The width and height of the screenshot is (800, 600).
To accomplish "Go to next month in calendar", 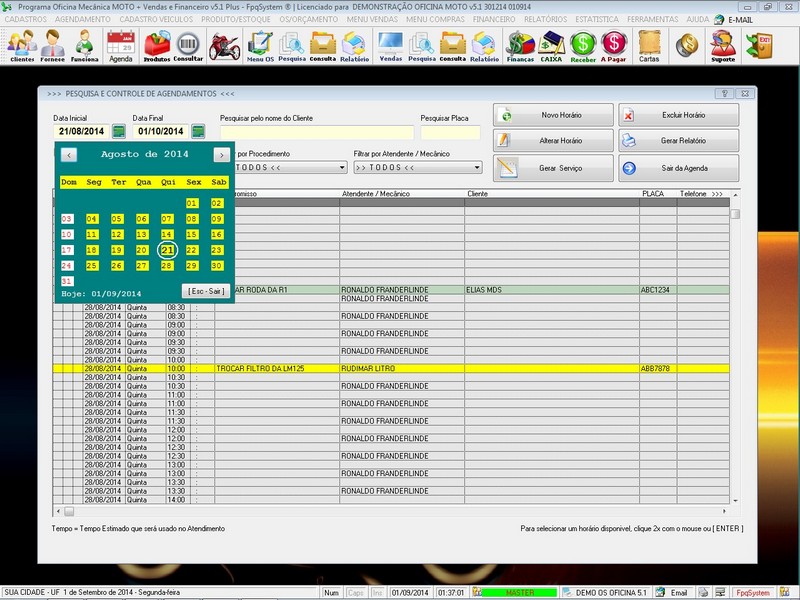I will click(221, 155).
